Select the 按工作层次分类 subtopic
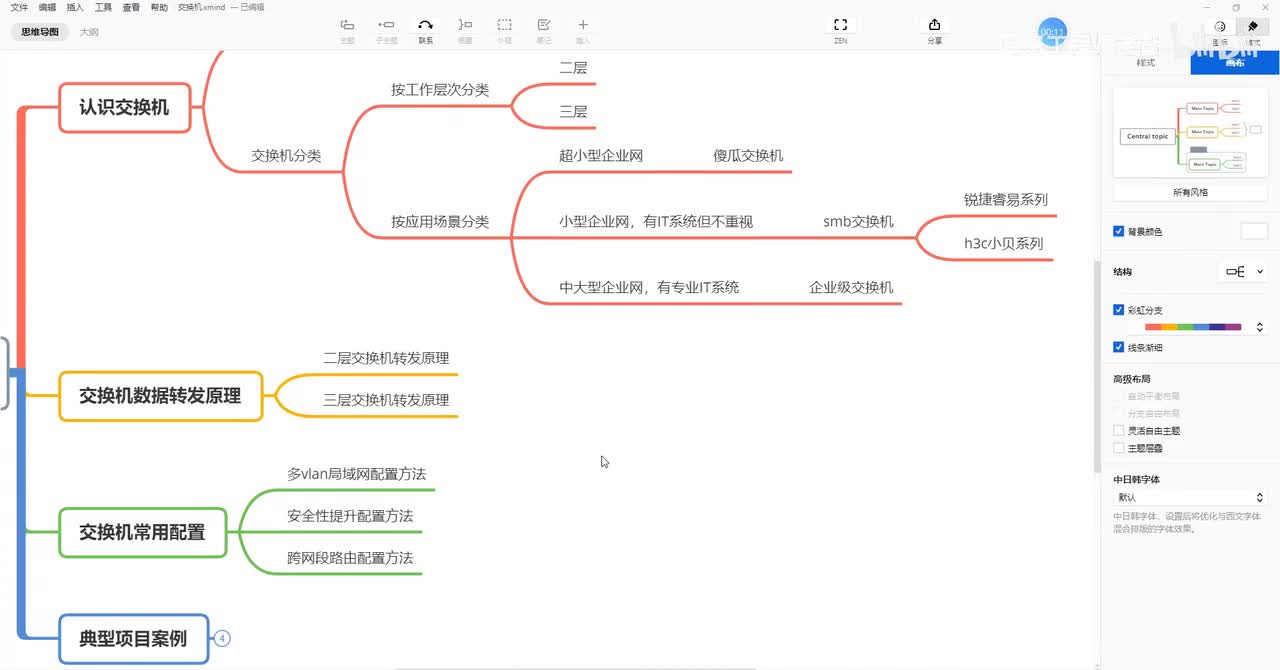 tap(440, 89)
